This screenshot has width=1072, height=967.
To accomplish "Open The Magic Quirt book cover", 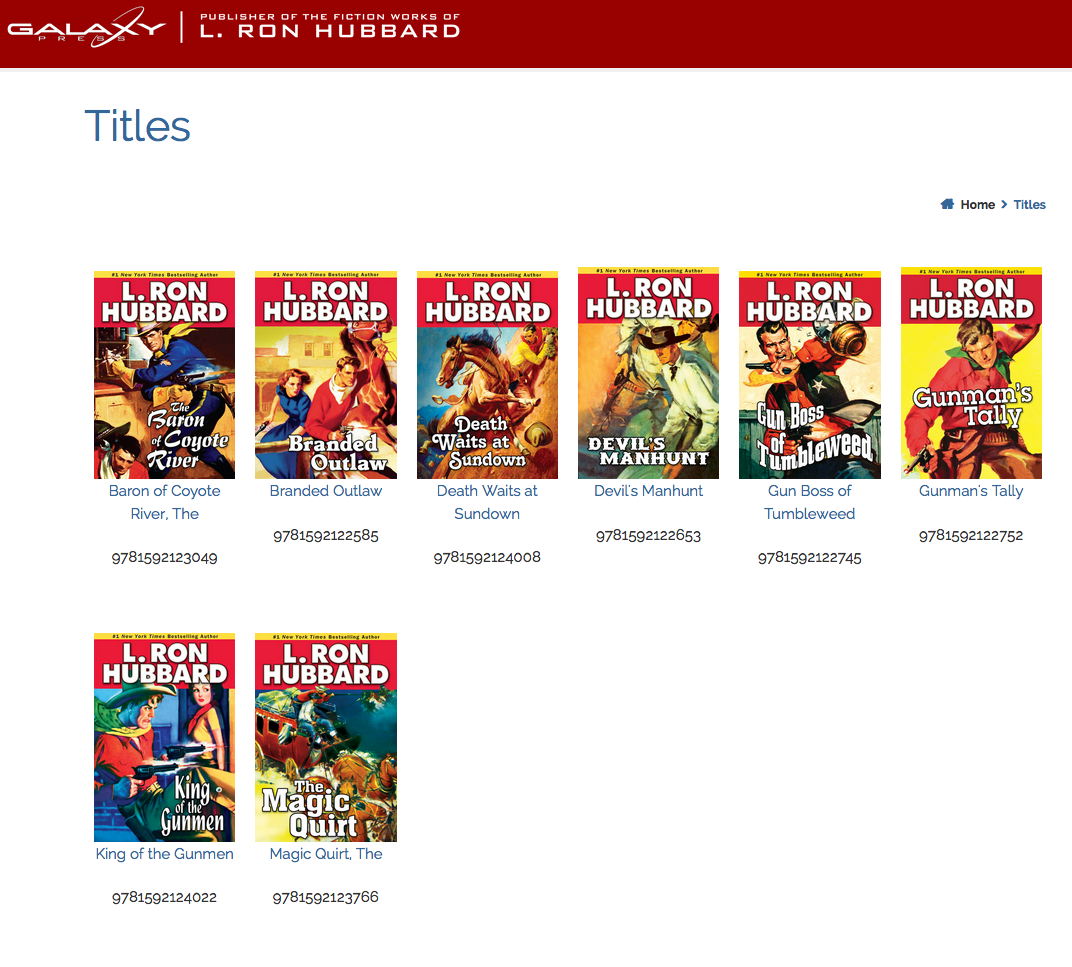I will tap(325, 737).
